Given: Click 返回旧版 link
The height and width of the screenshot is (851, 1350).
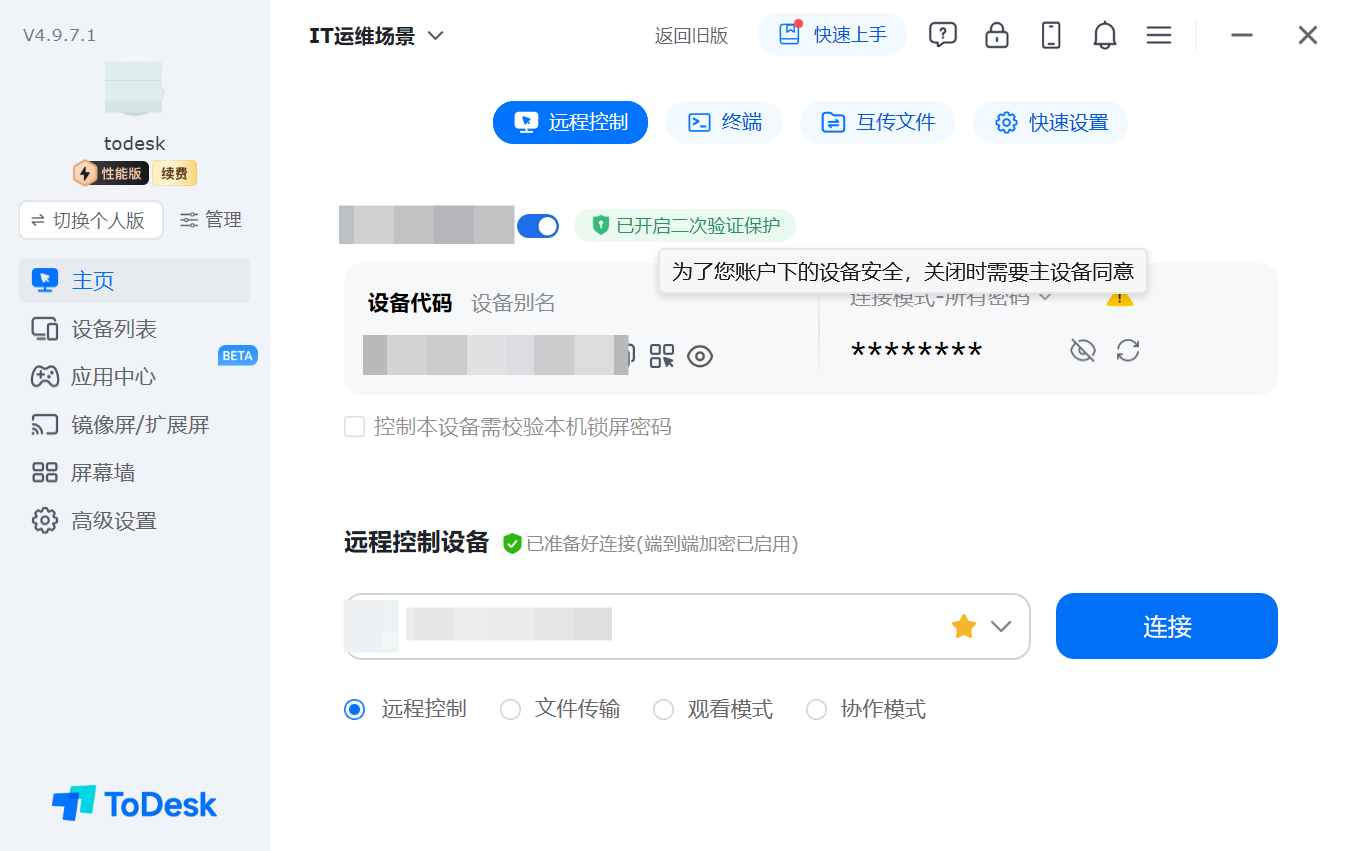Looking at the screenshot, I should [x=691, y=36].
